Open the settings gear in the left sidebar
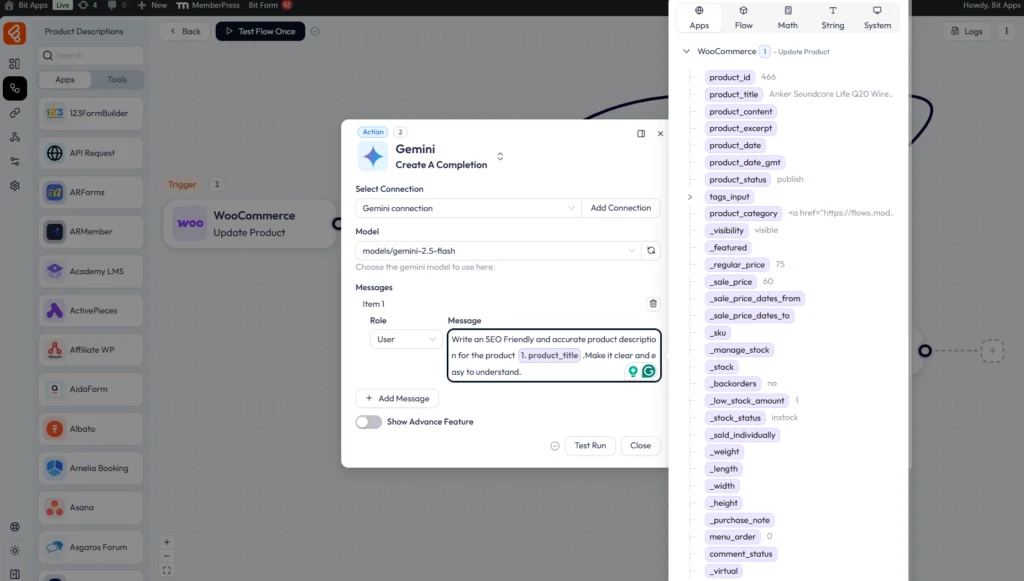The height and width of the screenshot is (581, 1024). pos(14,186)
